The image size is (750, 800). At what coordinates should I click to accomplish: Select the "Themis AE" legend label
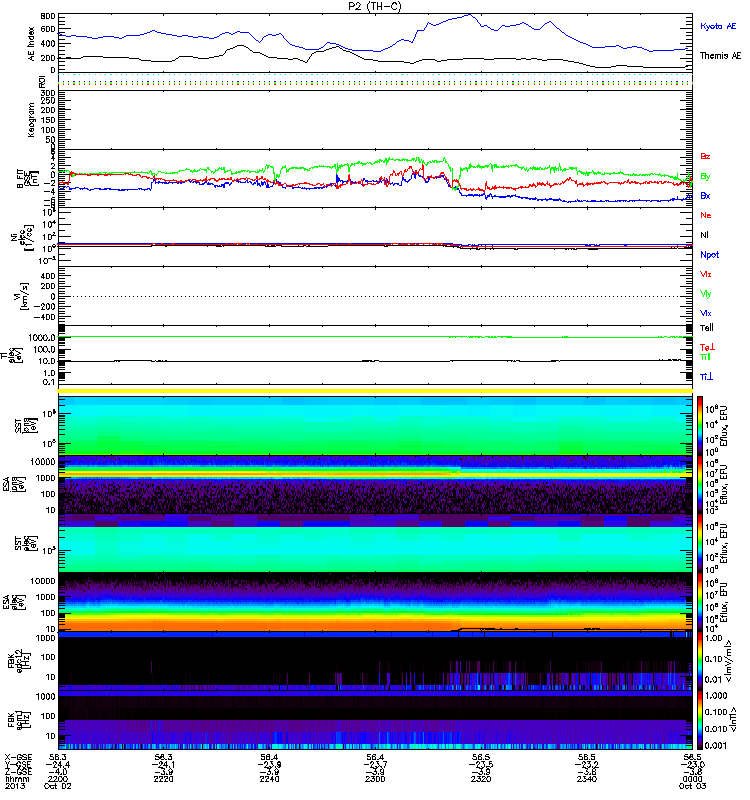720,56
